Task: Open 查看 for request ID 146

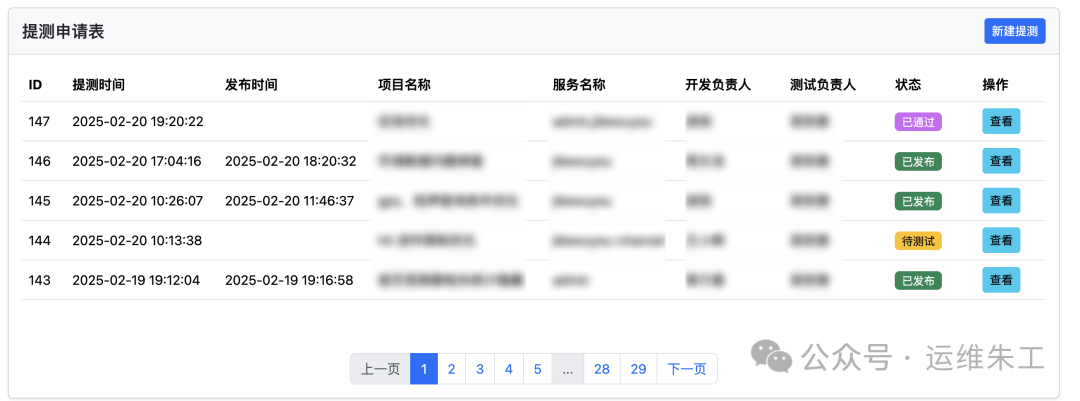Action: [1000, 161]
